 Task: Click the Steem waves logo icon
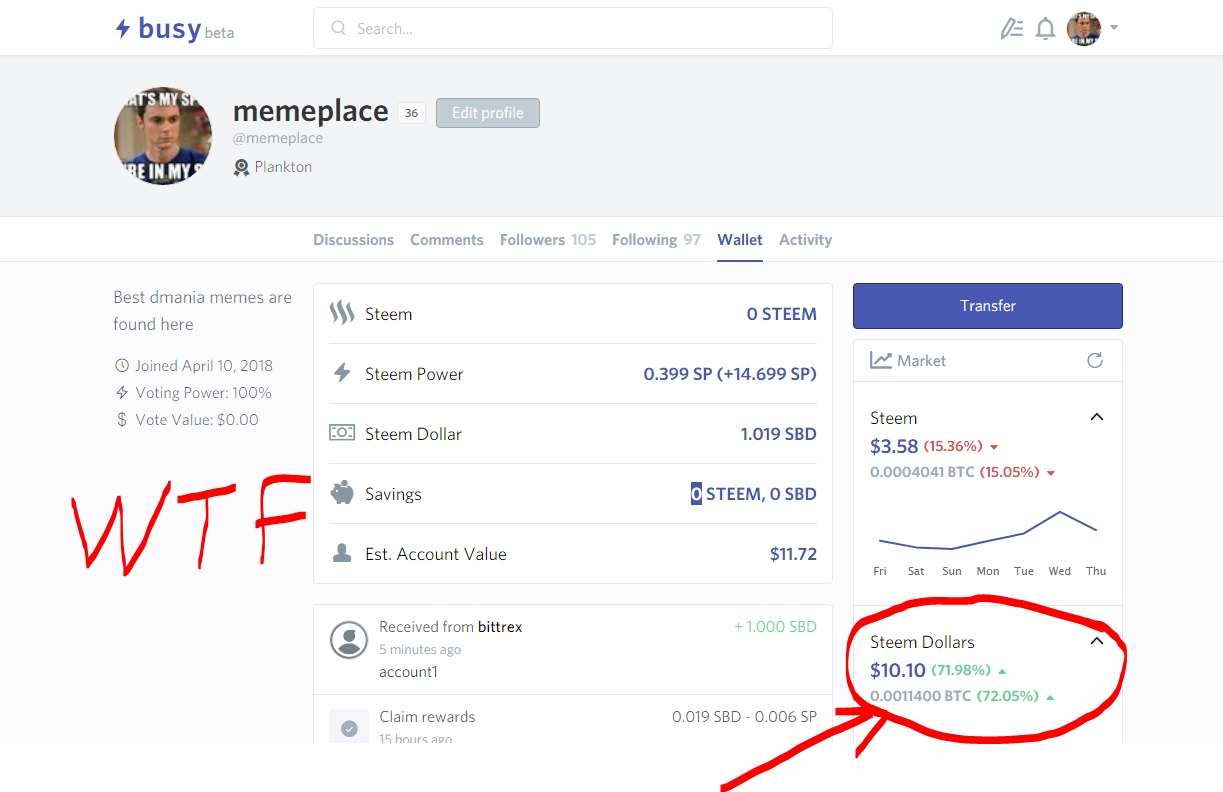(342, 313)
